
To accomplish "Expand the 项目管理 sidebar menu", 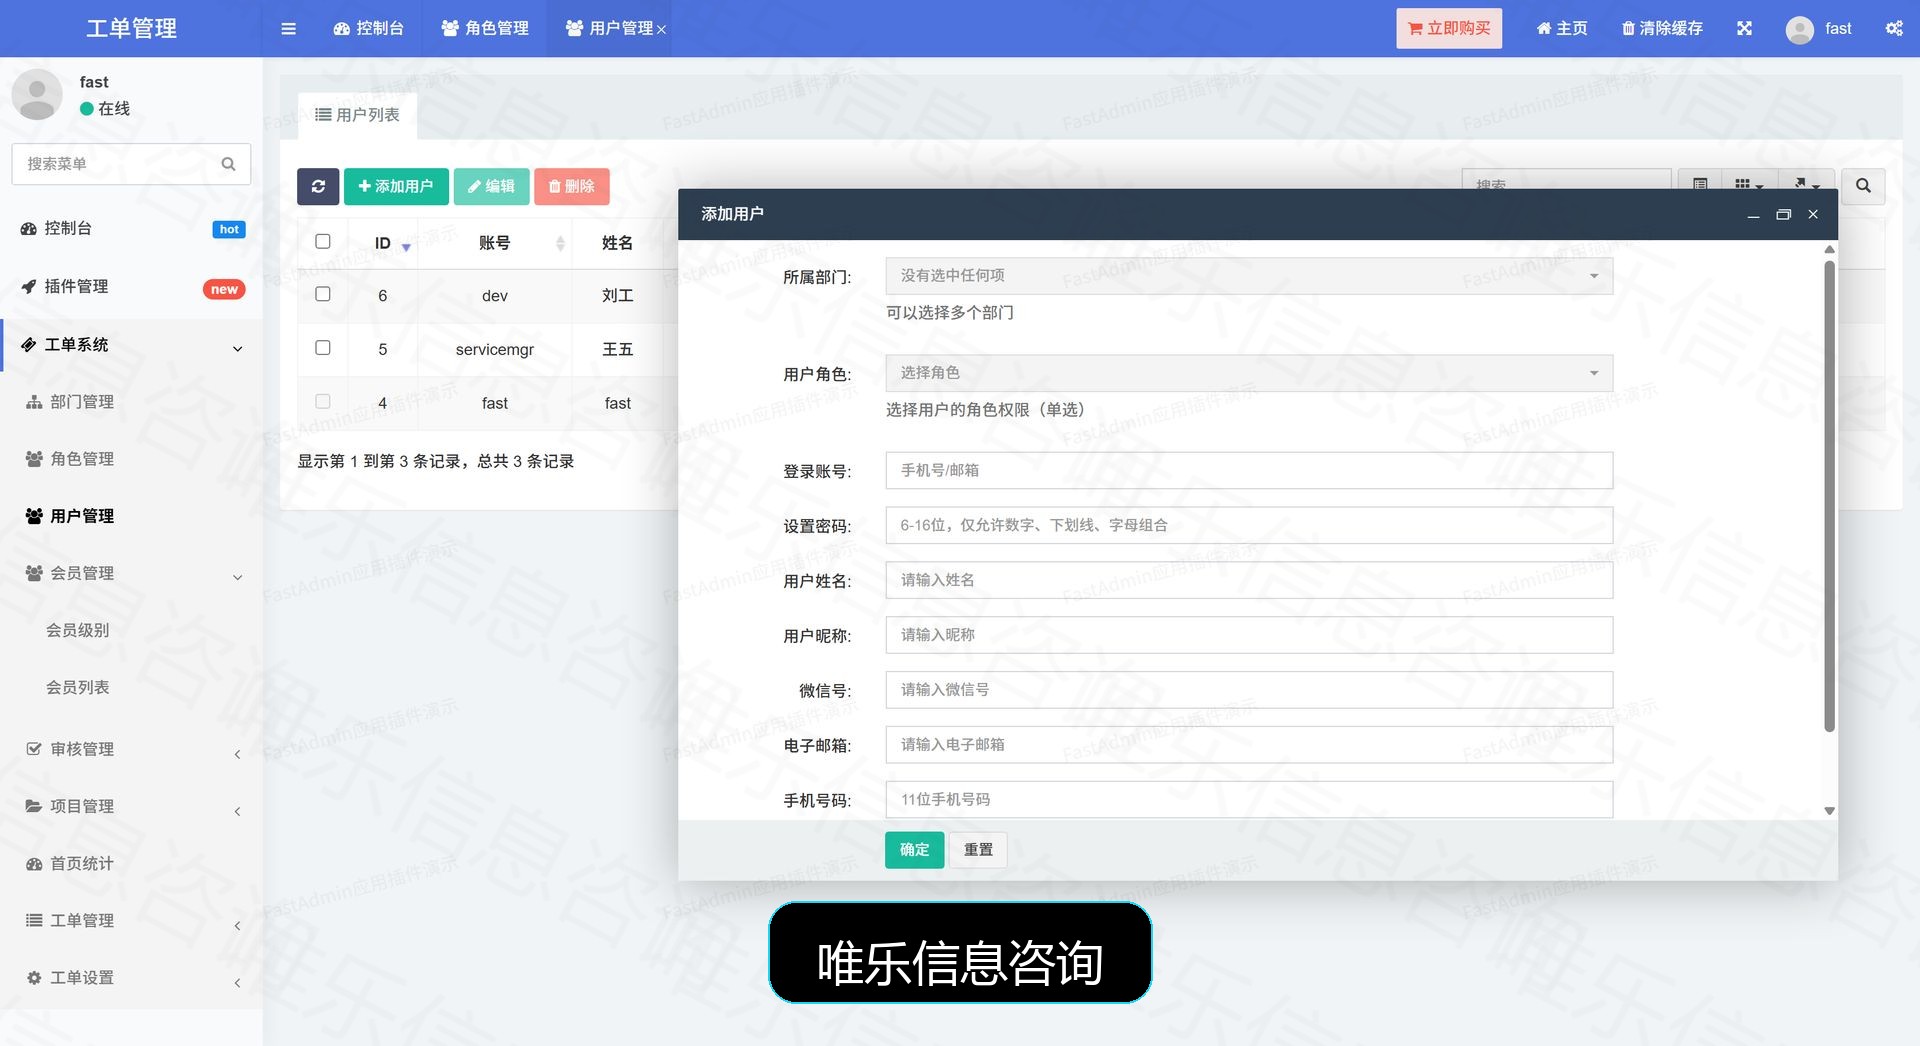I will pos(132,806).
